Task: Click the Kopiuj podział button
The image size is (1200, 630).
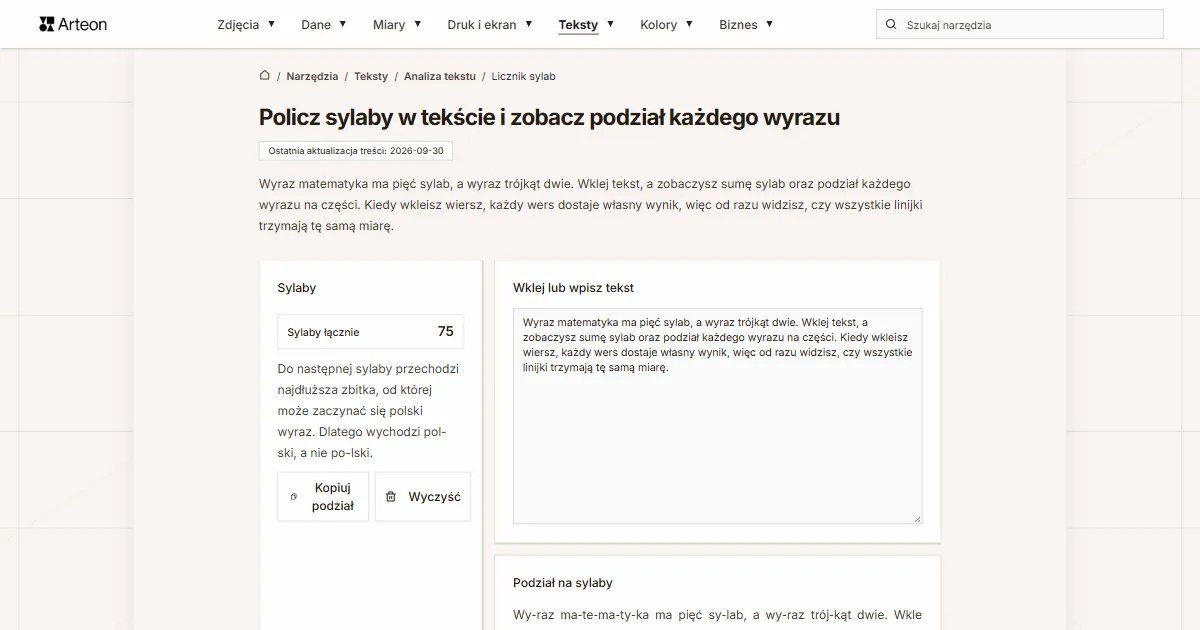Action: click(x=323, y=497)
